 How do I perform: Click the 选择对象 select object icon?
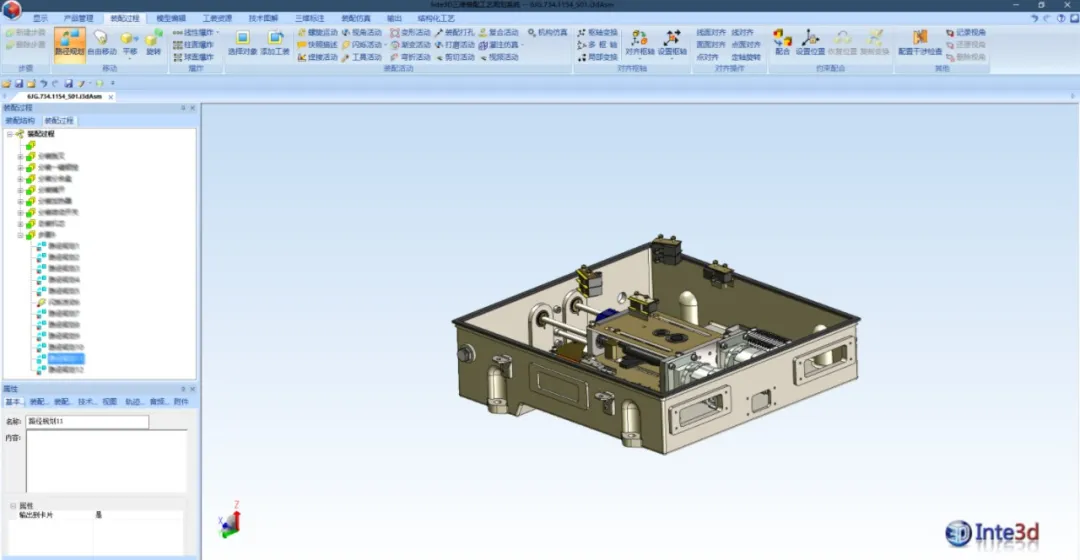point(242,42)
